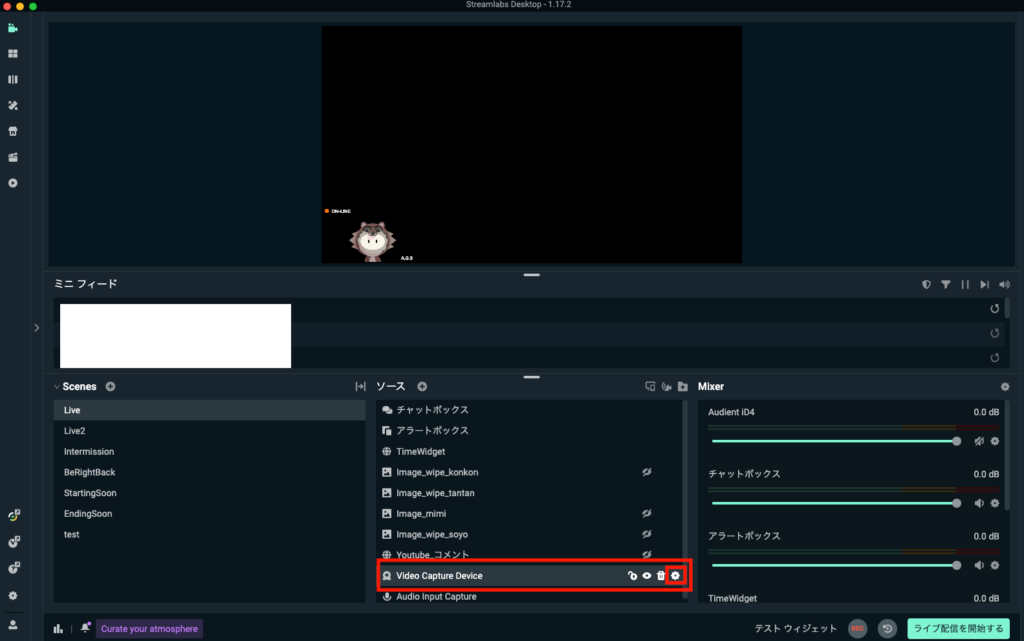Click the Curate your atmosphere button
This screenshot has height=641, width=1024.
149,628
